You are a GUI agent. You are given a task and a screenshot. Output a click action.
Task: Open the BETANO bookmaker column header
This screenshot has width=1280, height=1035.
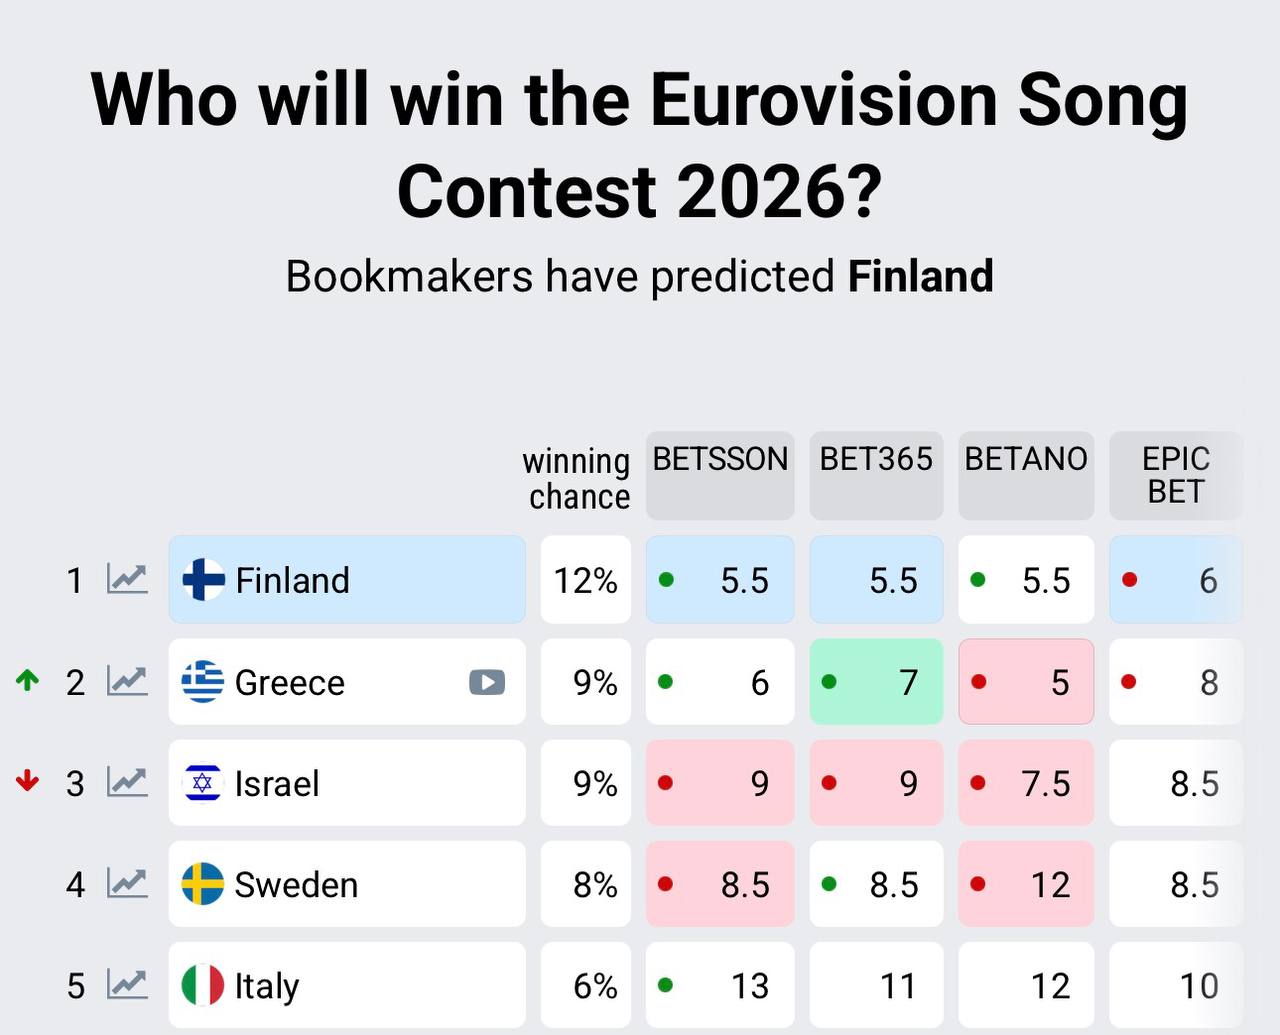coord(1026,475)
